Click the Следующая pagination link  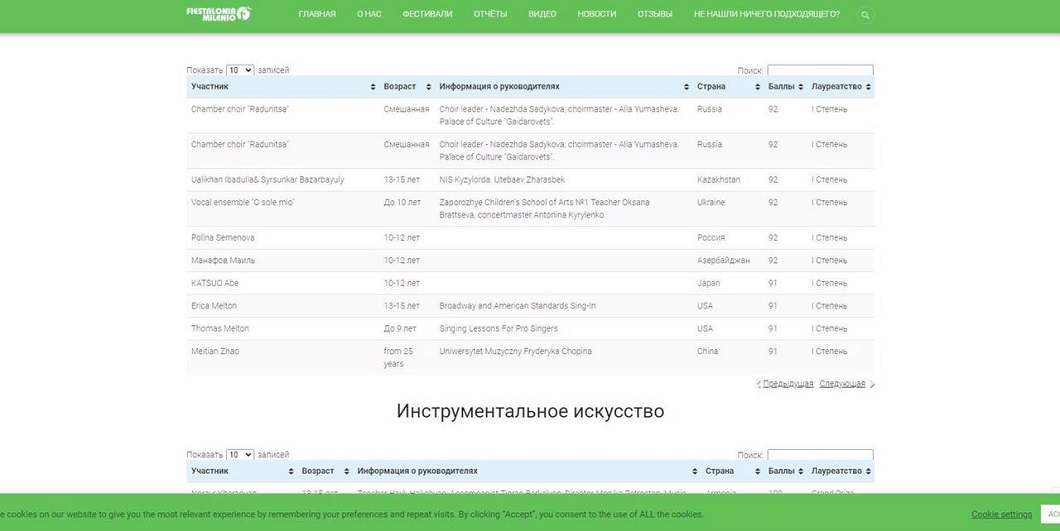click(x=843, y=384)
